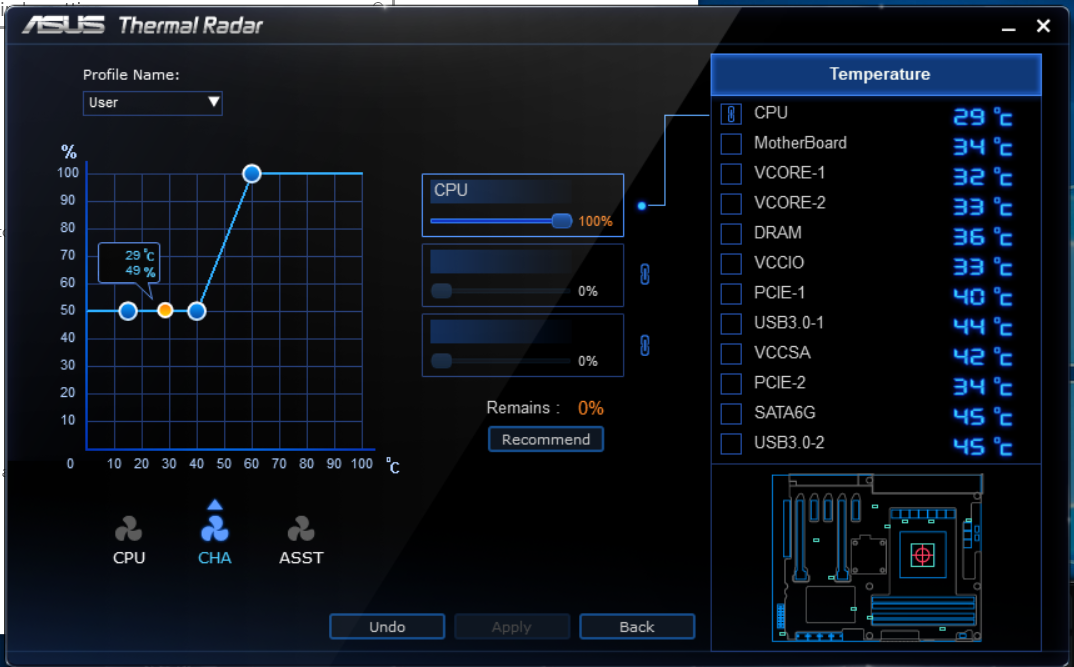Viewport: 1074px width, 667px height.
Task: Click the chain link icon beside second slider
Action: click(x=645, y=275)
